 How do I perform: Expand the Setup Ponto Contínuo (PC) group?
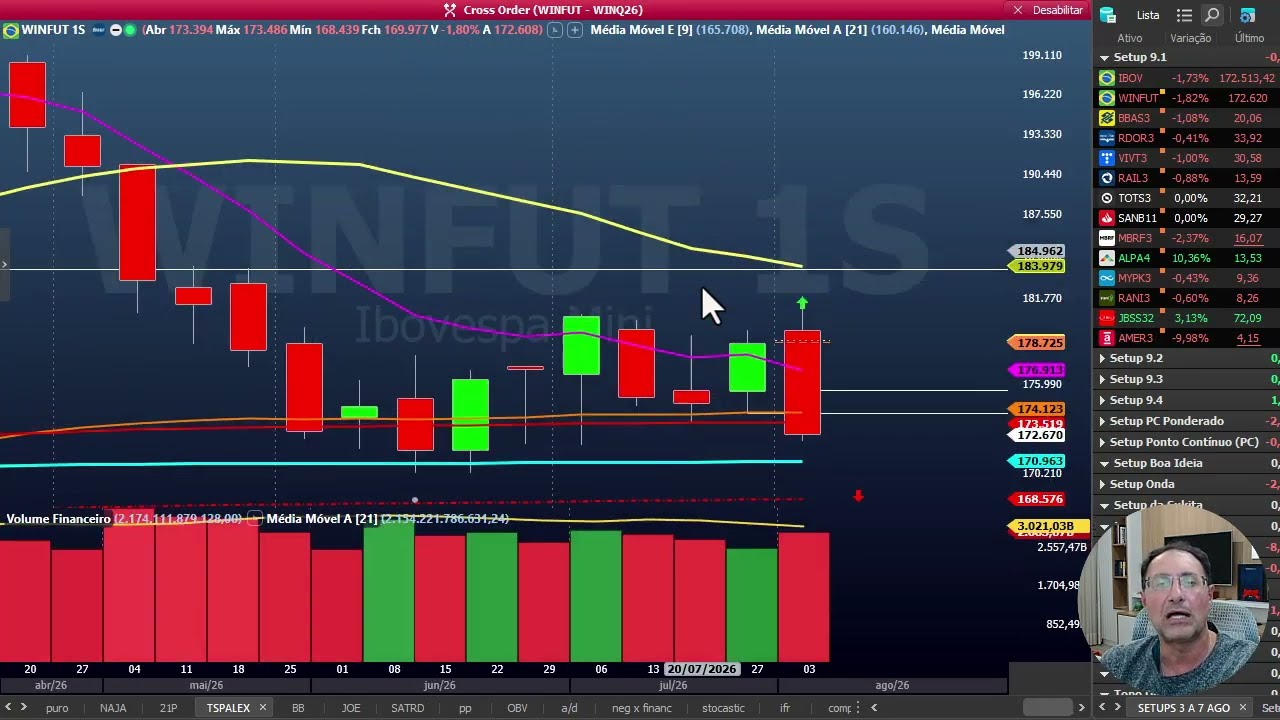coord(1103,442)
